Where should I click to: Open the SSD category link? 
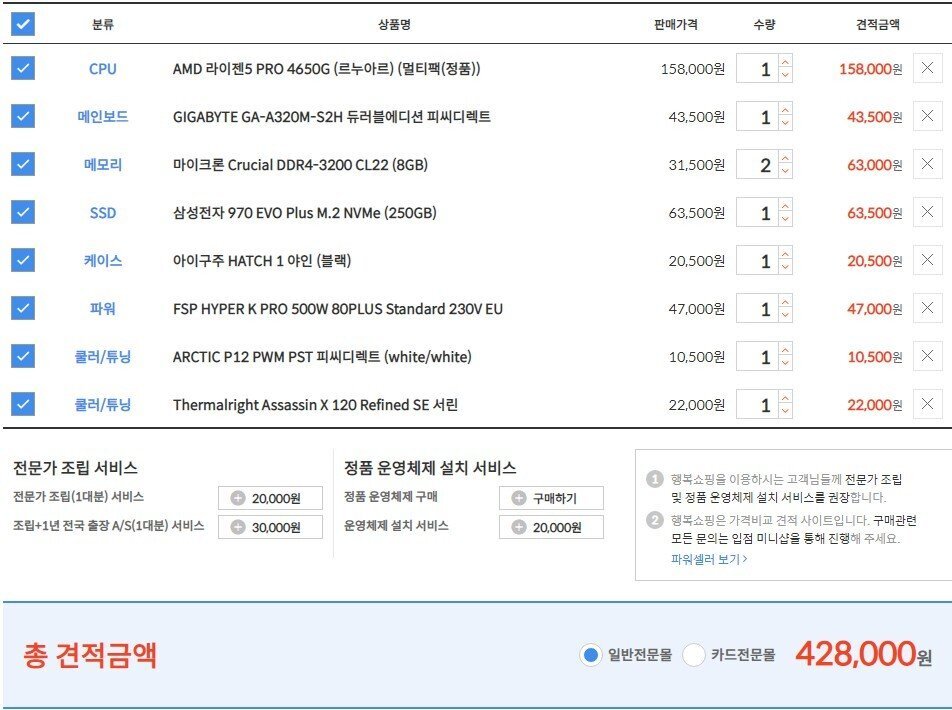tap(103, 213)
